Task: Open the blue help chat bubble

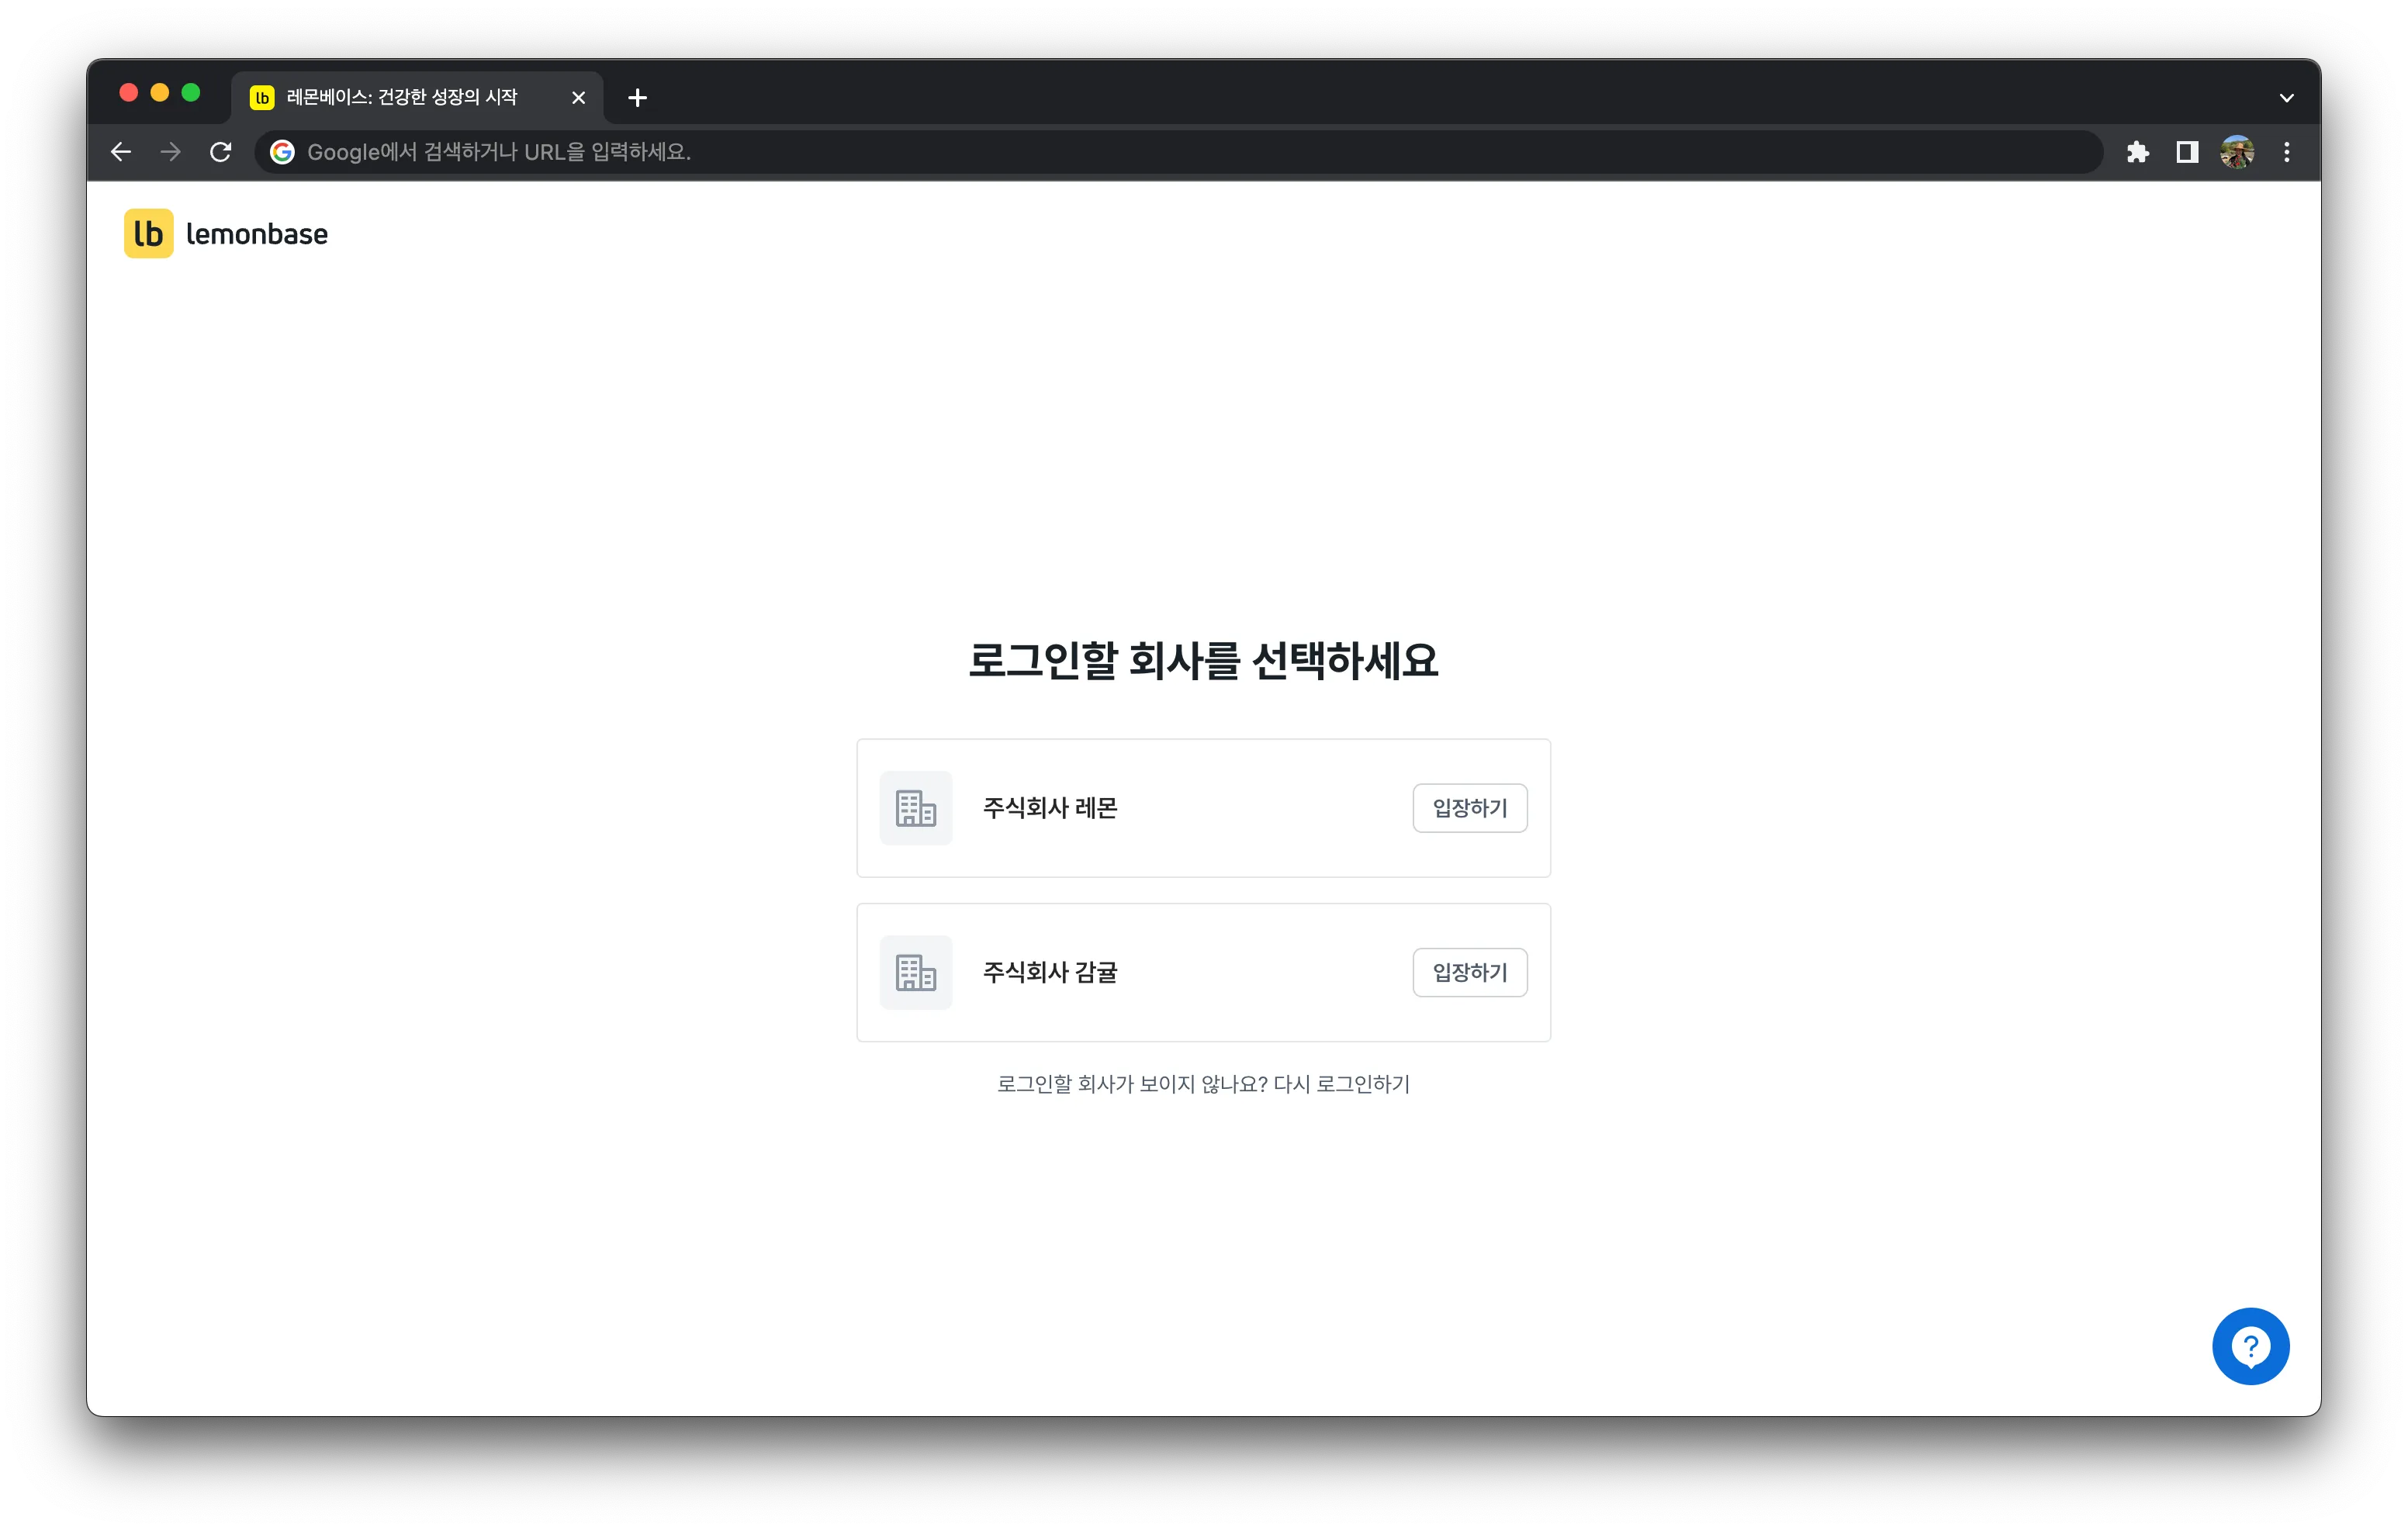Action: pyautogui.click(x=2250, y=1346)
